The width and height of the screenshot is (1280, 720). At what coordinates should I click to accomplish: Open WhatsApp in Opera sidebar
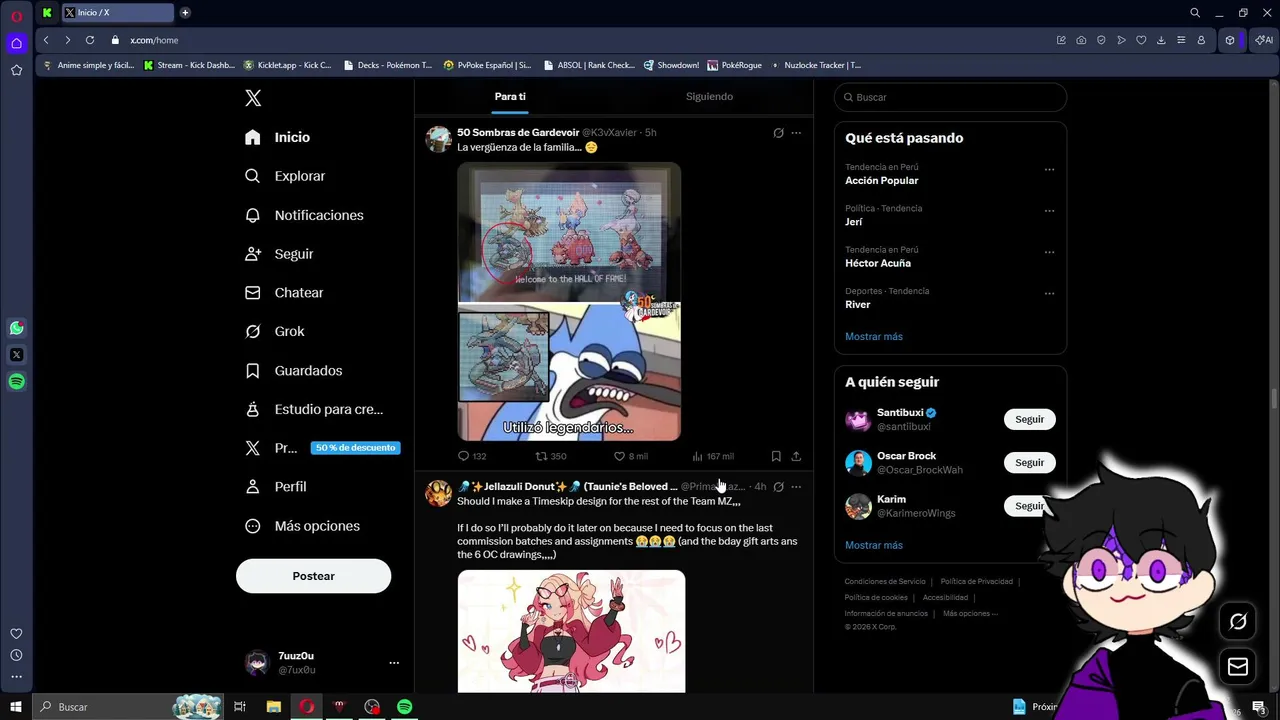pyautogui.click(x=16, y=328)
